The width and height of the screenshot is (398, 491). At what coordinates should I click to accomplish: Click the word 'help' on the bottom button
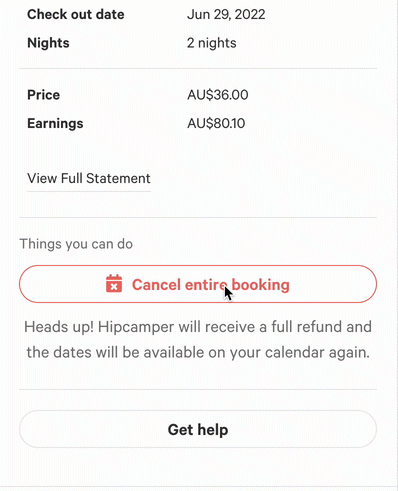coord(213,430)
